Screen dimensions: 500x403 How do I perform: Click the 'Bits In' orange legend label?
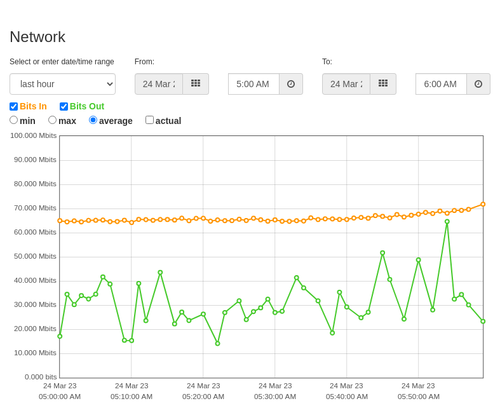33,106
